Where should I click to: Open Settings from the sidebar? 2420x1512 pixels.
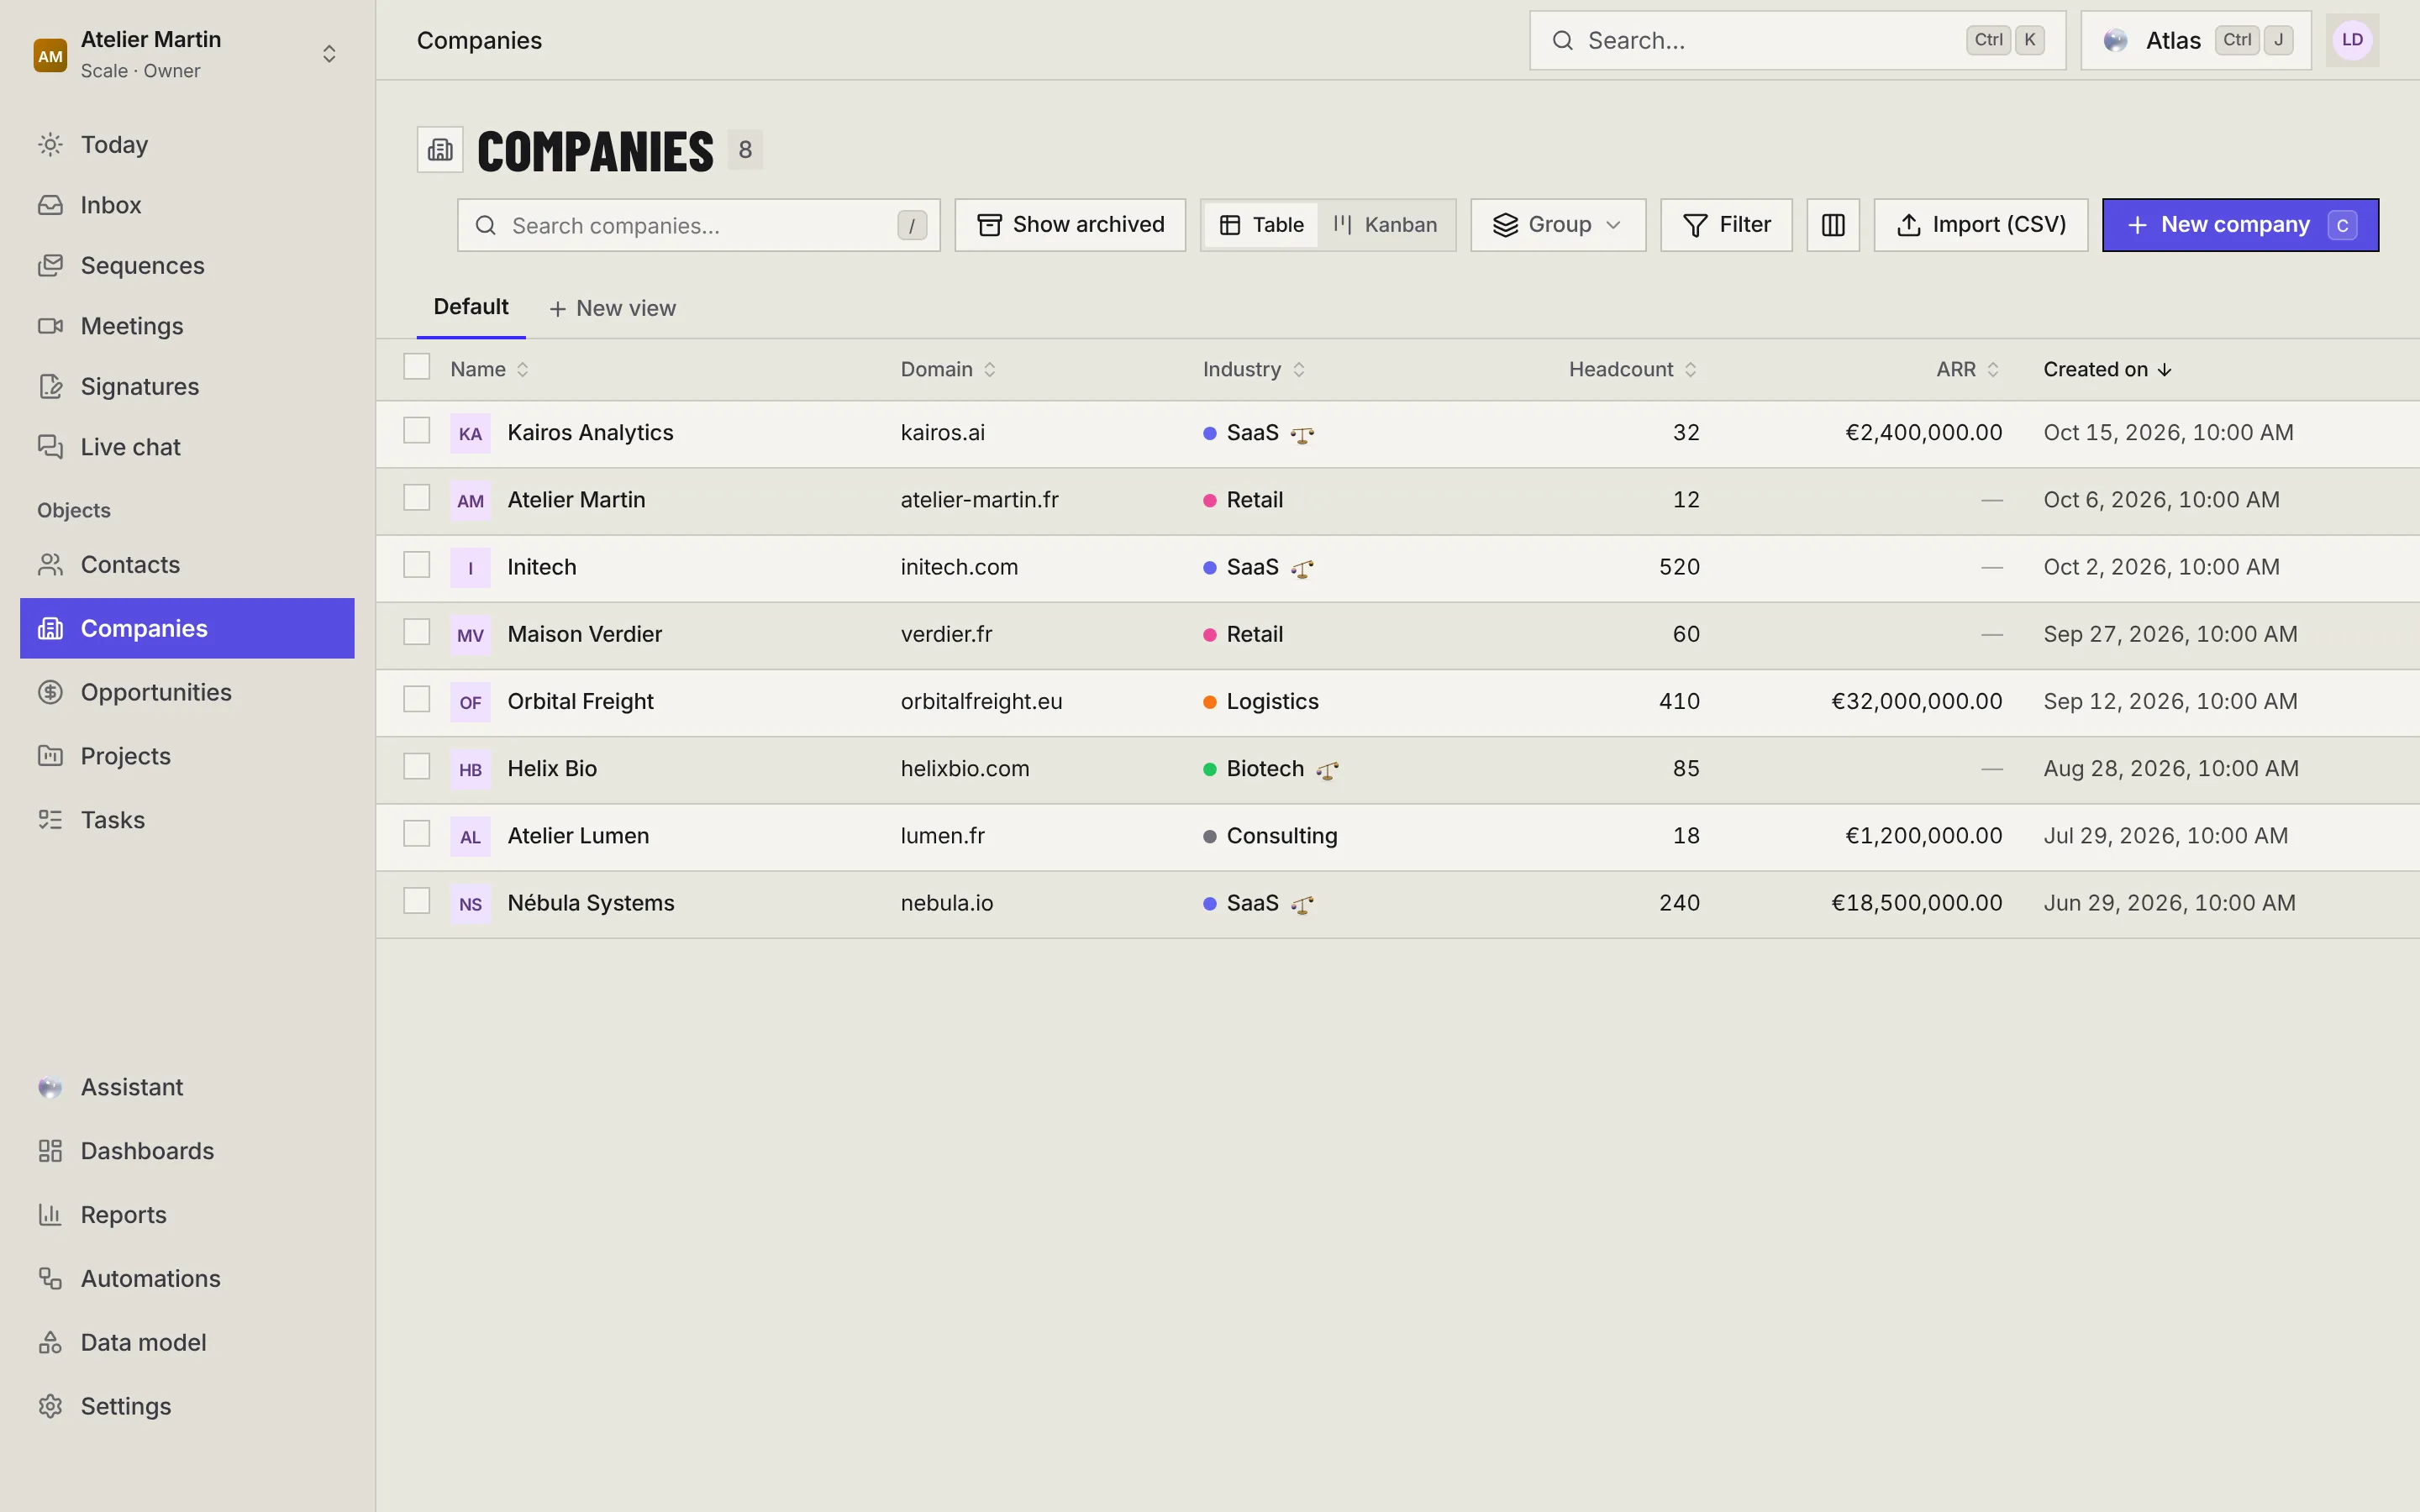click(x=187, y=1406)
